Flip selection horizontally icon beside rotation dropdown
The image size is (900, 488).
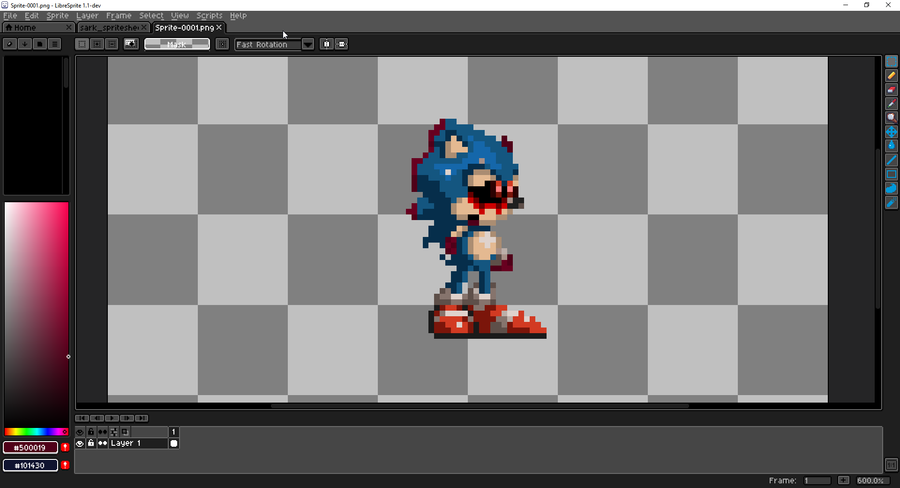pyautogui.click(x=327, y=44)
